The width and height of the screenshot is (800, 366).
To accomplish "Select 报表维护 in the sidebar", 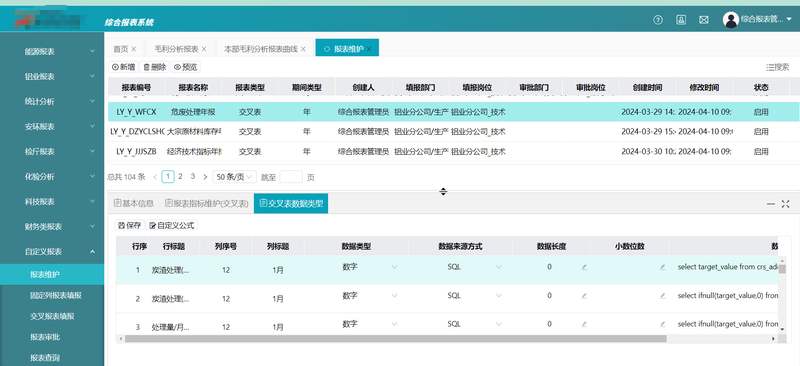I will point(52,275).
